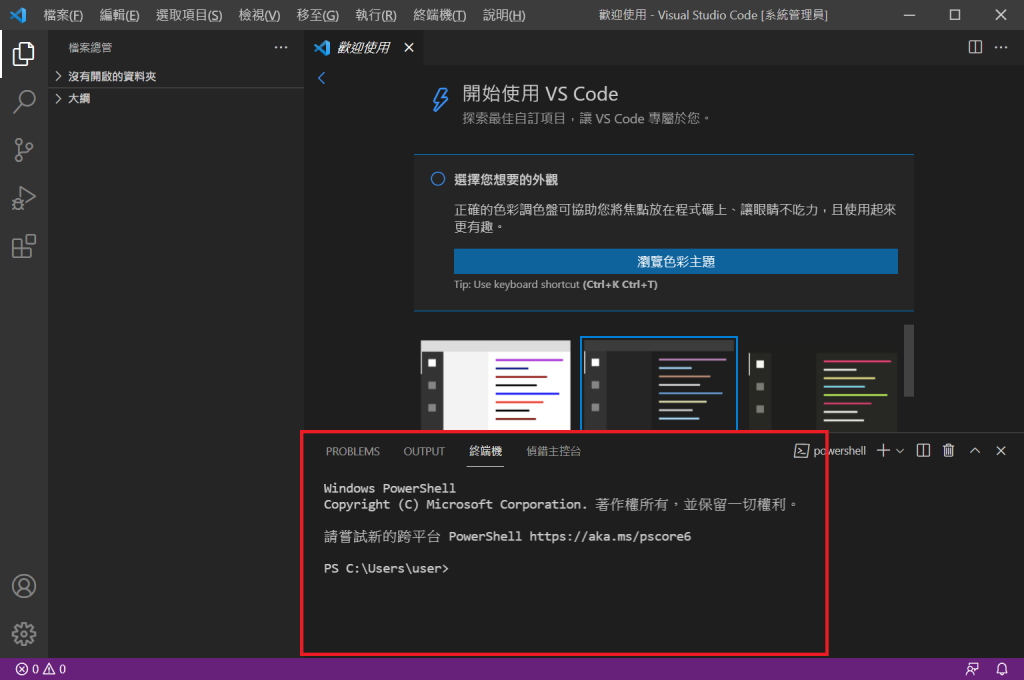
Task: Open the 檔案(F) menu
Action: point(63,15)
